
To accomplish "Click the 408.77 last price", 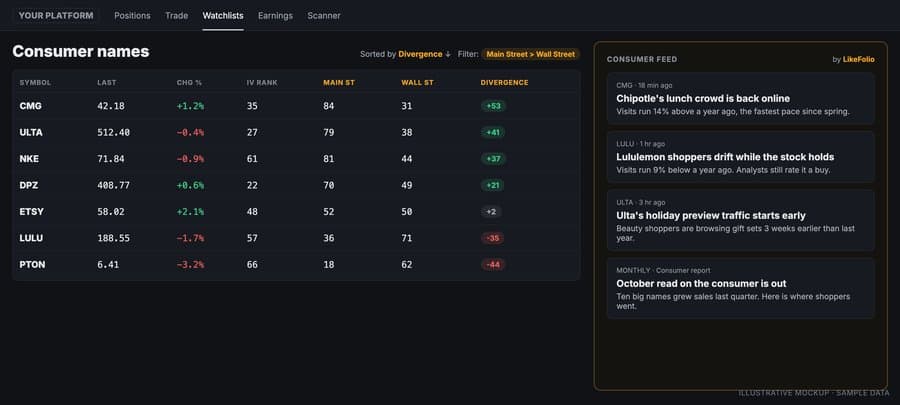I will tap(114, 185).
